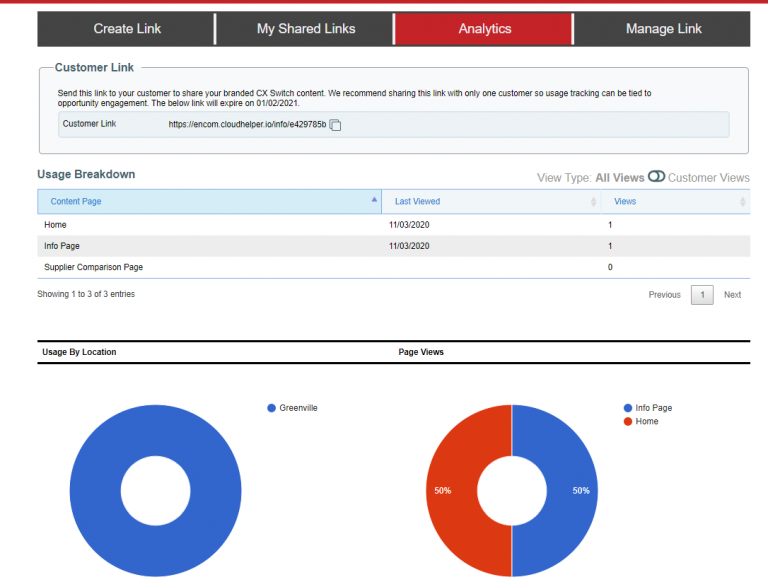768x582 pixels.
Task: Click Home row views value 1
Action: coord(610,225)
